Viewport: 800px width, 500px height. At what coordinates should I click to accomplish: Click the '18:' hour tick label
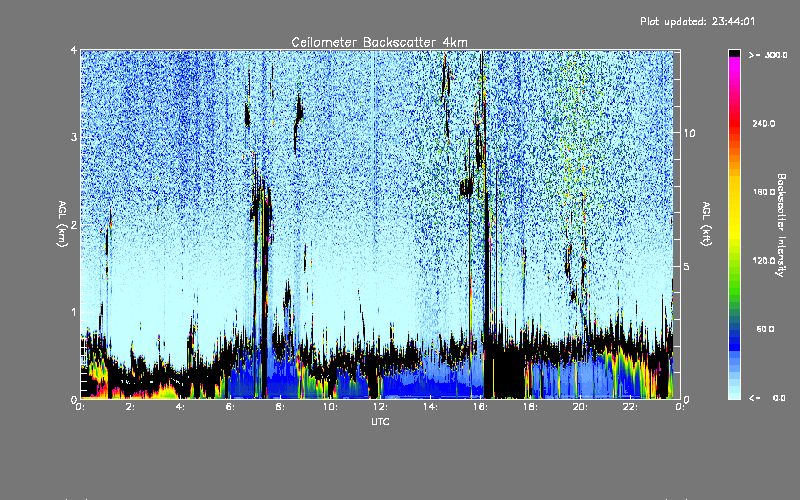530,407
